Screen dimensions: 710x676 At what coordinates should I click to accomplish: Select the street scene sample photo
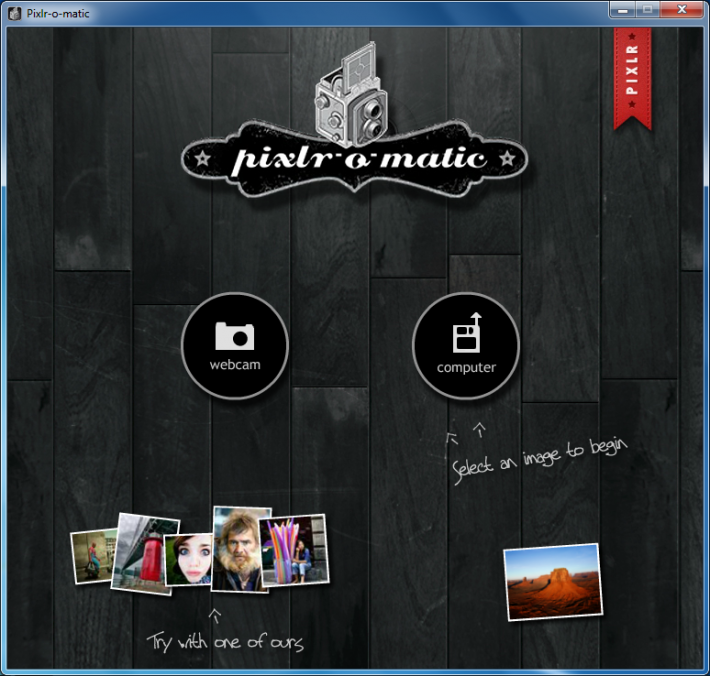93,556
